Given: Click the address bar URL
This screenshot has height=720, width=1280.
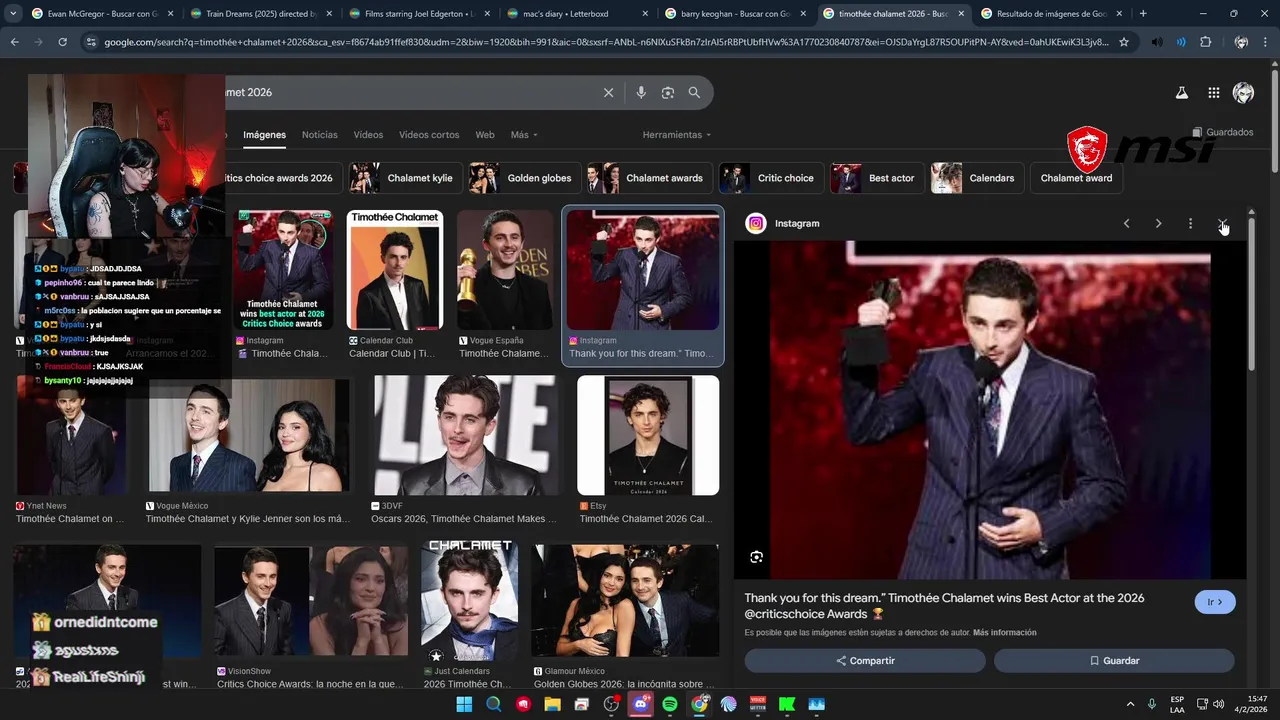Looking at the screenshot, I should pyautogui.click(x=605, y=42).
